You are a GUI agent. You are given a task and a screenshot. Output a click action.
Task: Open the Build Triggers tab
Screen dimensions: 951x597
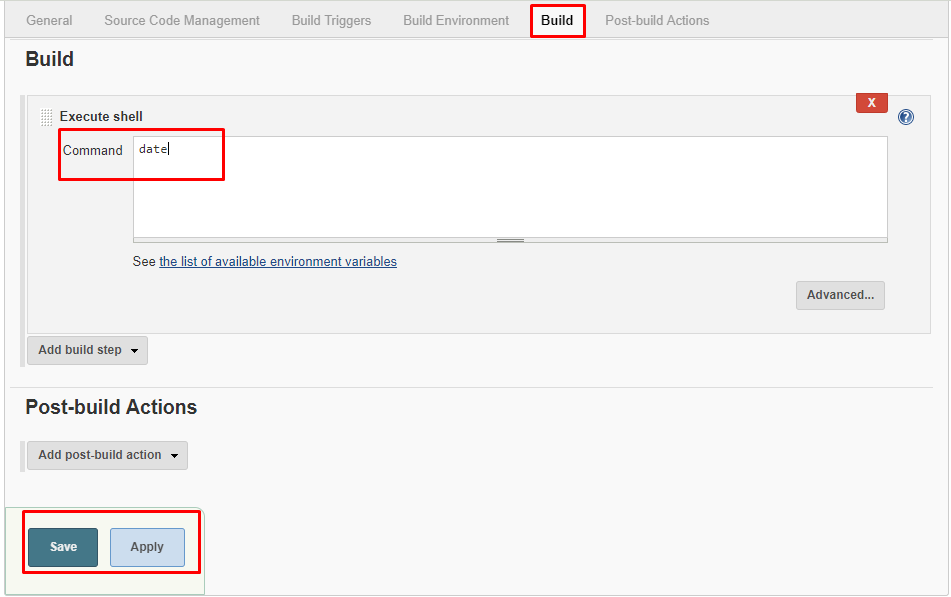click(x=331, y=20)
